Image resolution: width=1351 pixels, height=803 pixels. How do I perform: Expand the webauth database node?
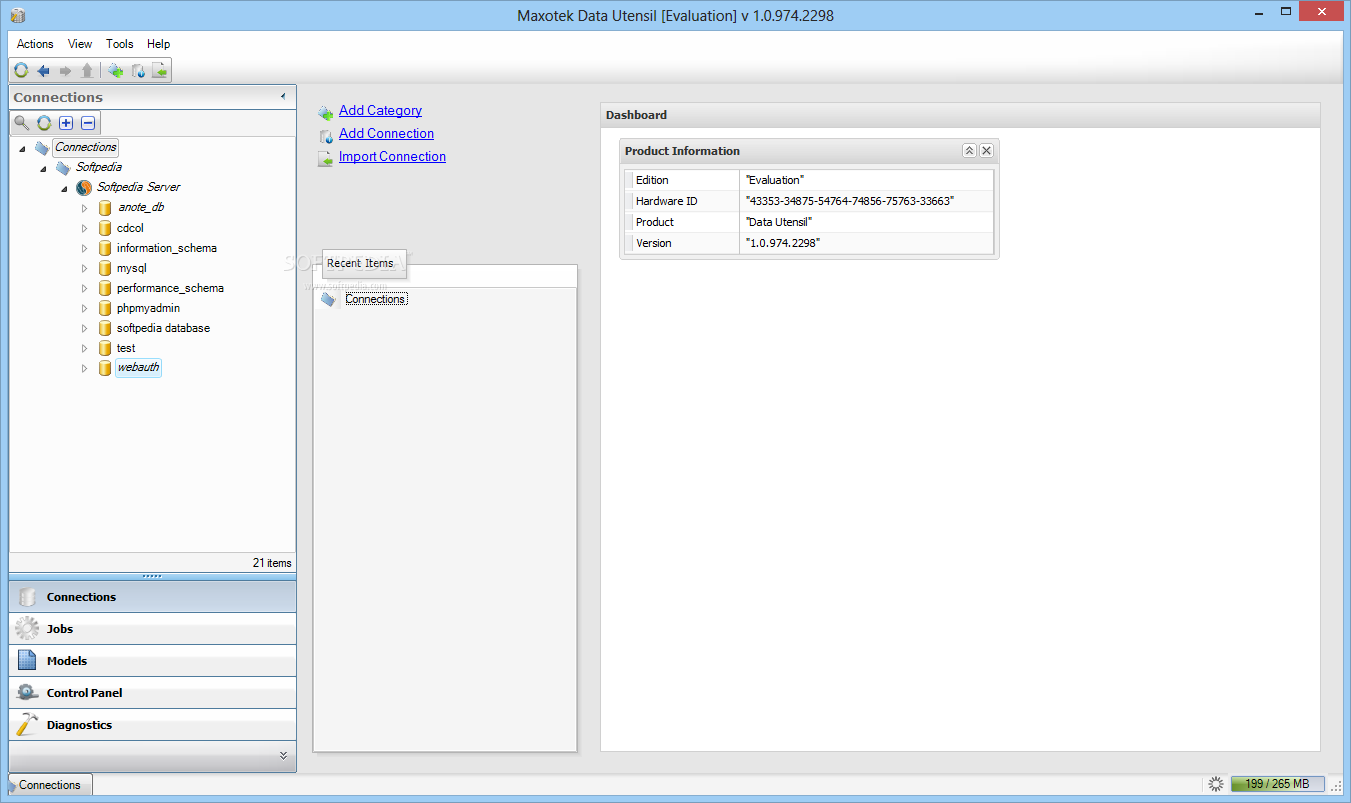[x=85, y=368]
